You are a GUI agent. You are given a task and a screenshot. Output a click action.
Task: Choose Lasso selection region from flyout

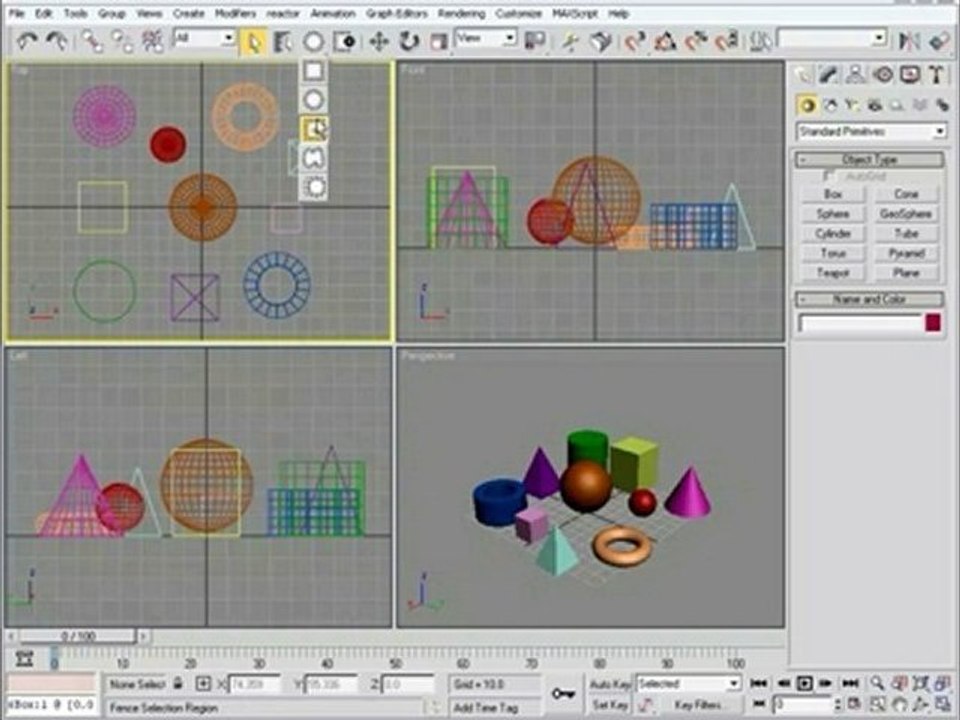pyautogui.click(x=313, y=158)
